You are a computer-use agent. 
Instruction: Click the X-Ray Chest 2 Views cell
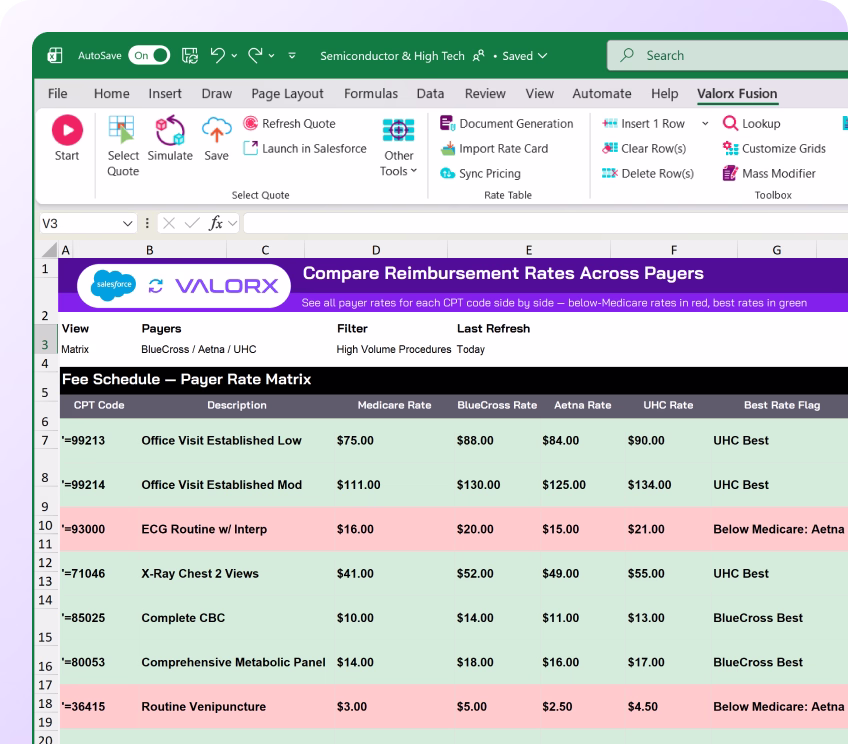(x=236, y=573)
